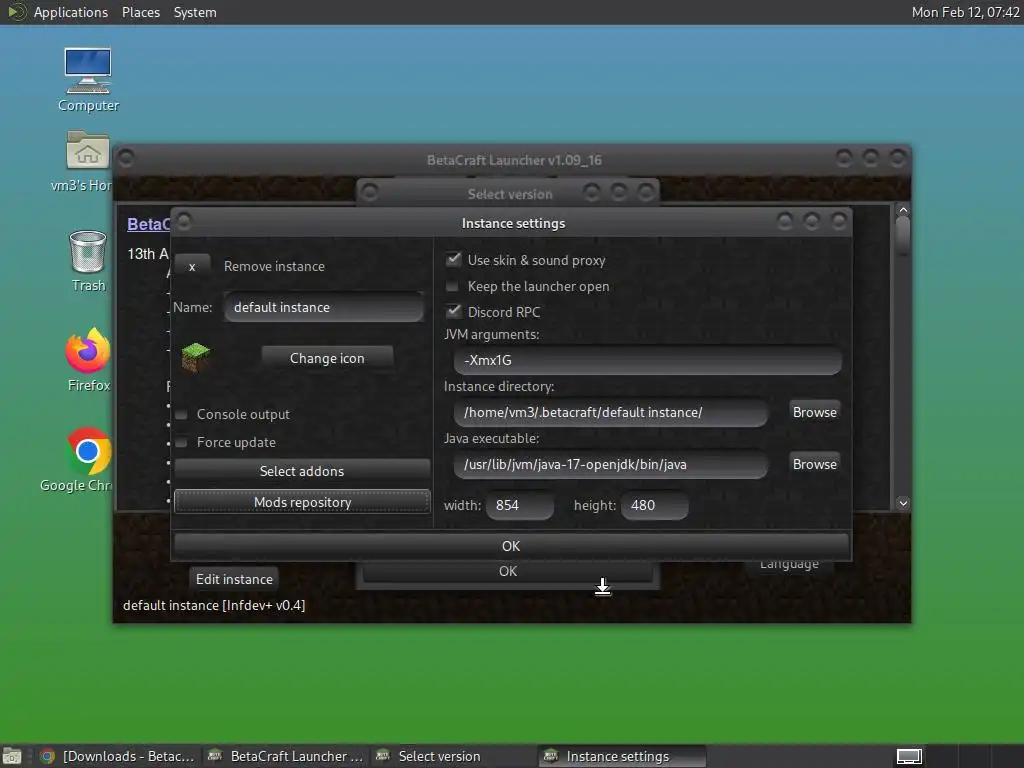This screenshot has width=1024, height=768.
Task: Open Mods repository
Action: coord(302,502)
